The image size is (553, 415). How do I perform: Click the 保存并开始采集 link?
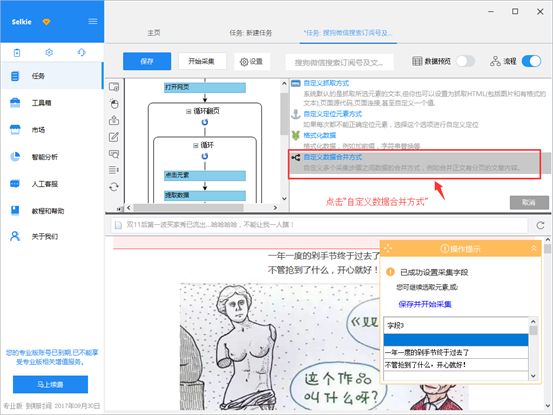click(x=425, y=304)
